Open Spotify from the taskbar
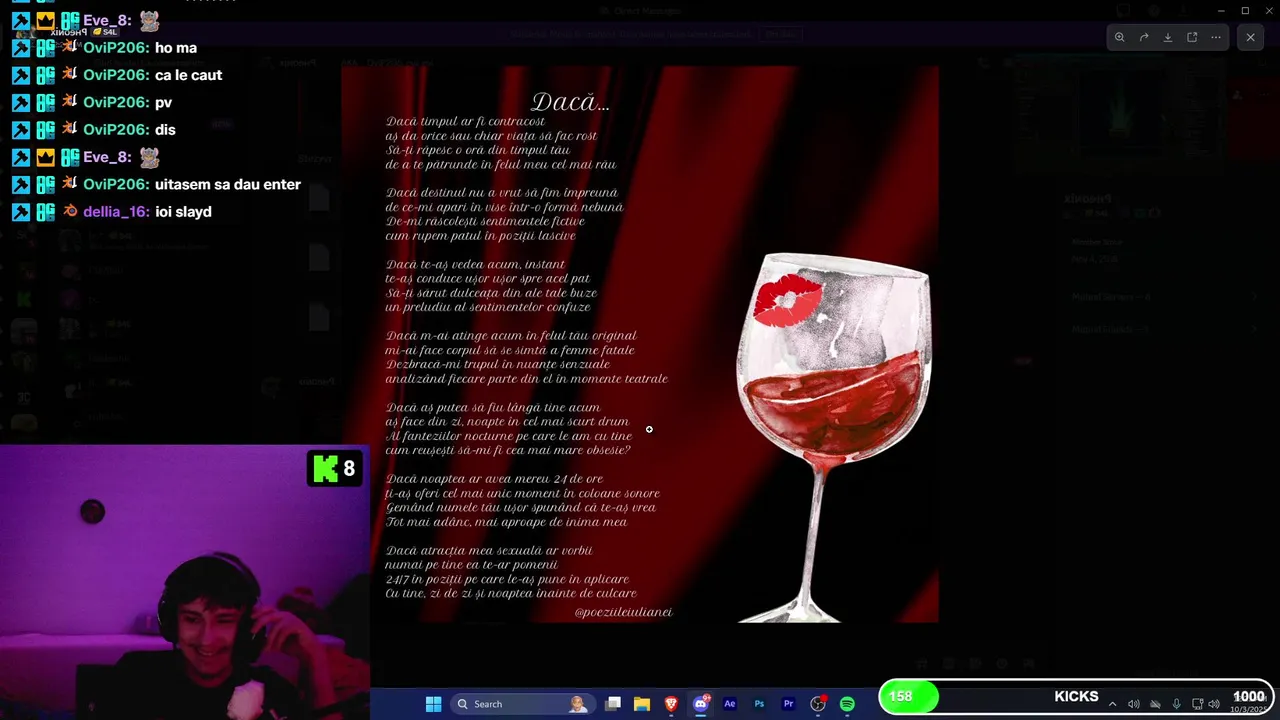This screenshot has width=1280, height=720. (x=847, y=704)
